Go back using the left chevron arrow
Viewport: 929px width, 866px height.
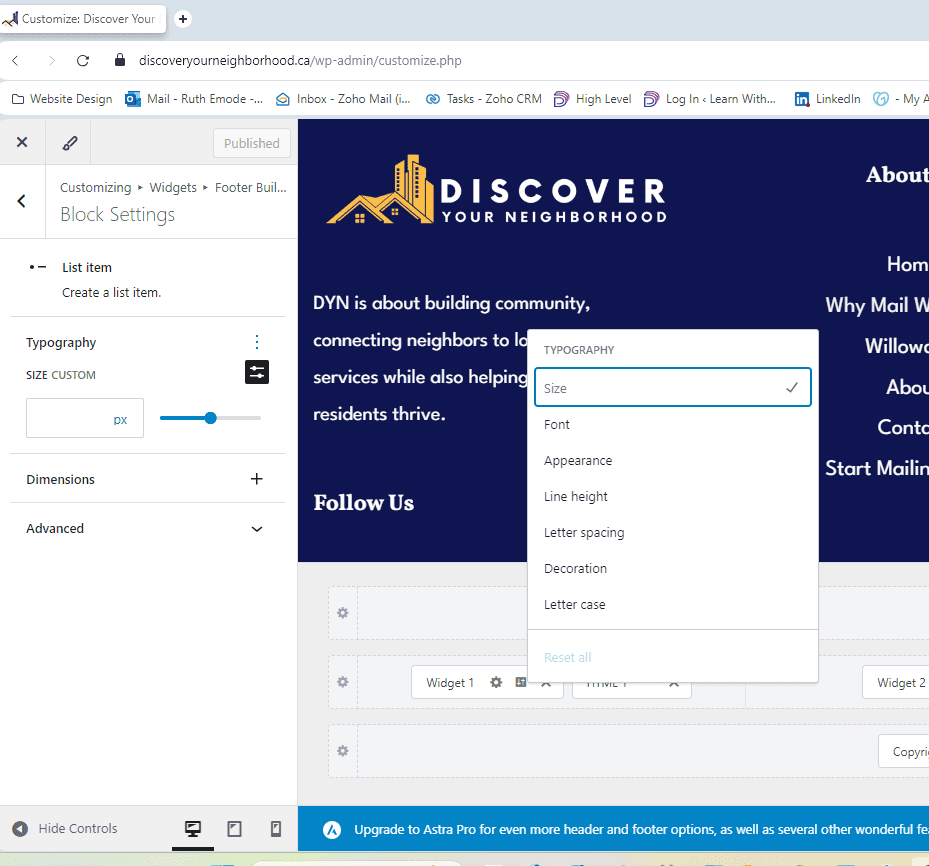(22, 201)
